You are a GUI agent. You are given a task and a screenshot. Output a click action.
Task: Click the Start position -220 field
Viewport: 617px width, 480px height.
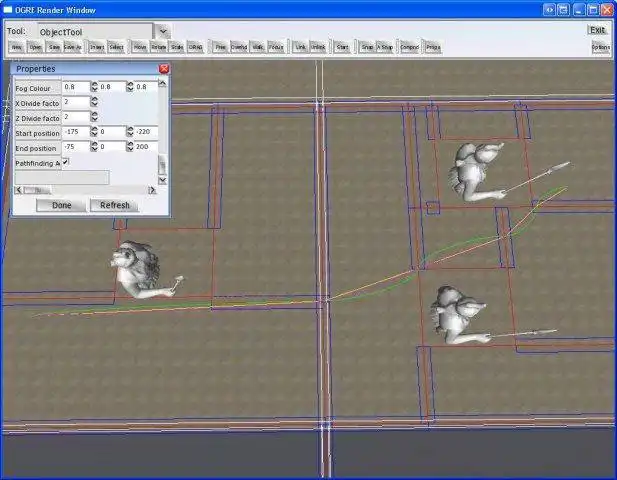pos(146,132)
